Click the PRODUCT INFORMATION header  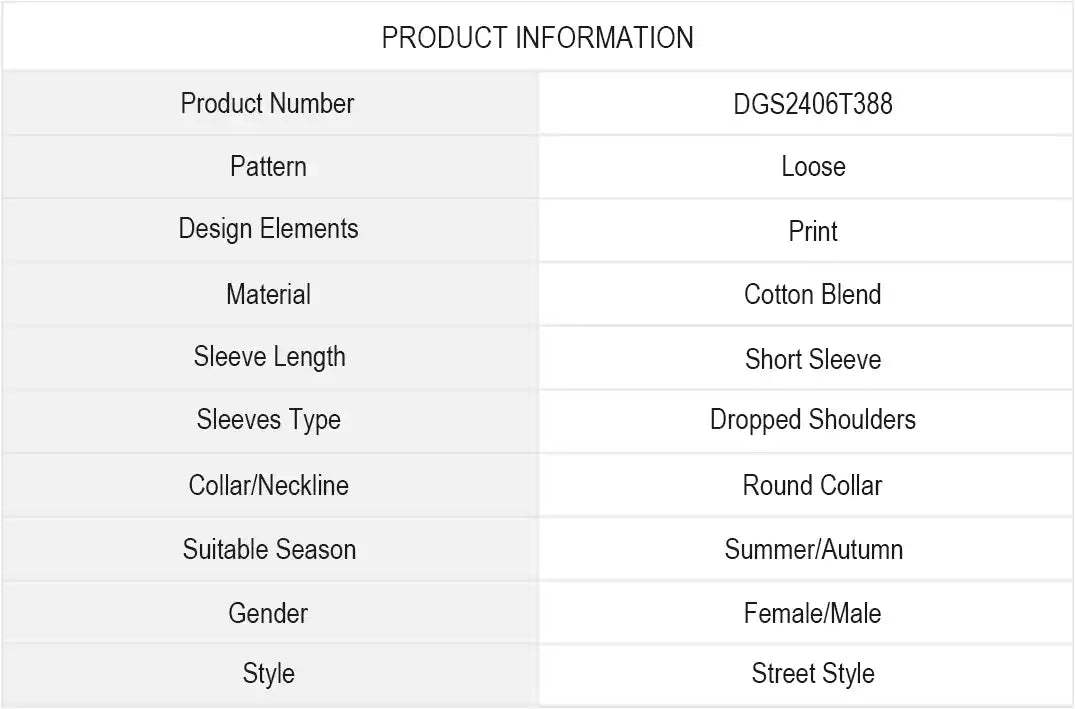click(x=537, y=38)
